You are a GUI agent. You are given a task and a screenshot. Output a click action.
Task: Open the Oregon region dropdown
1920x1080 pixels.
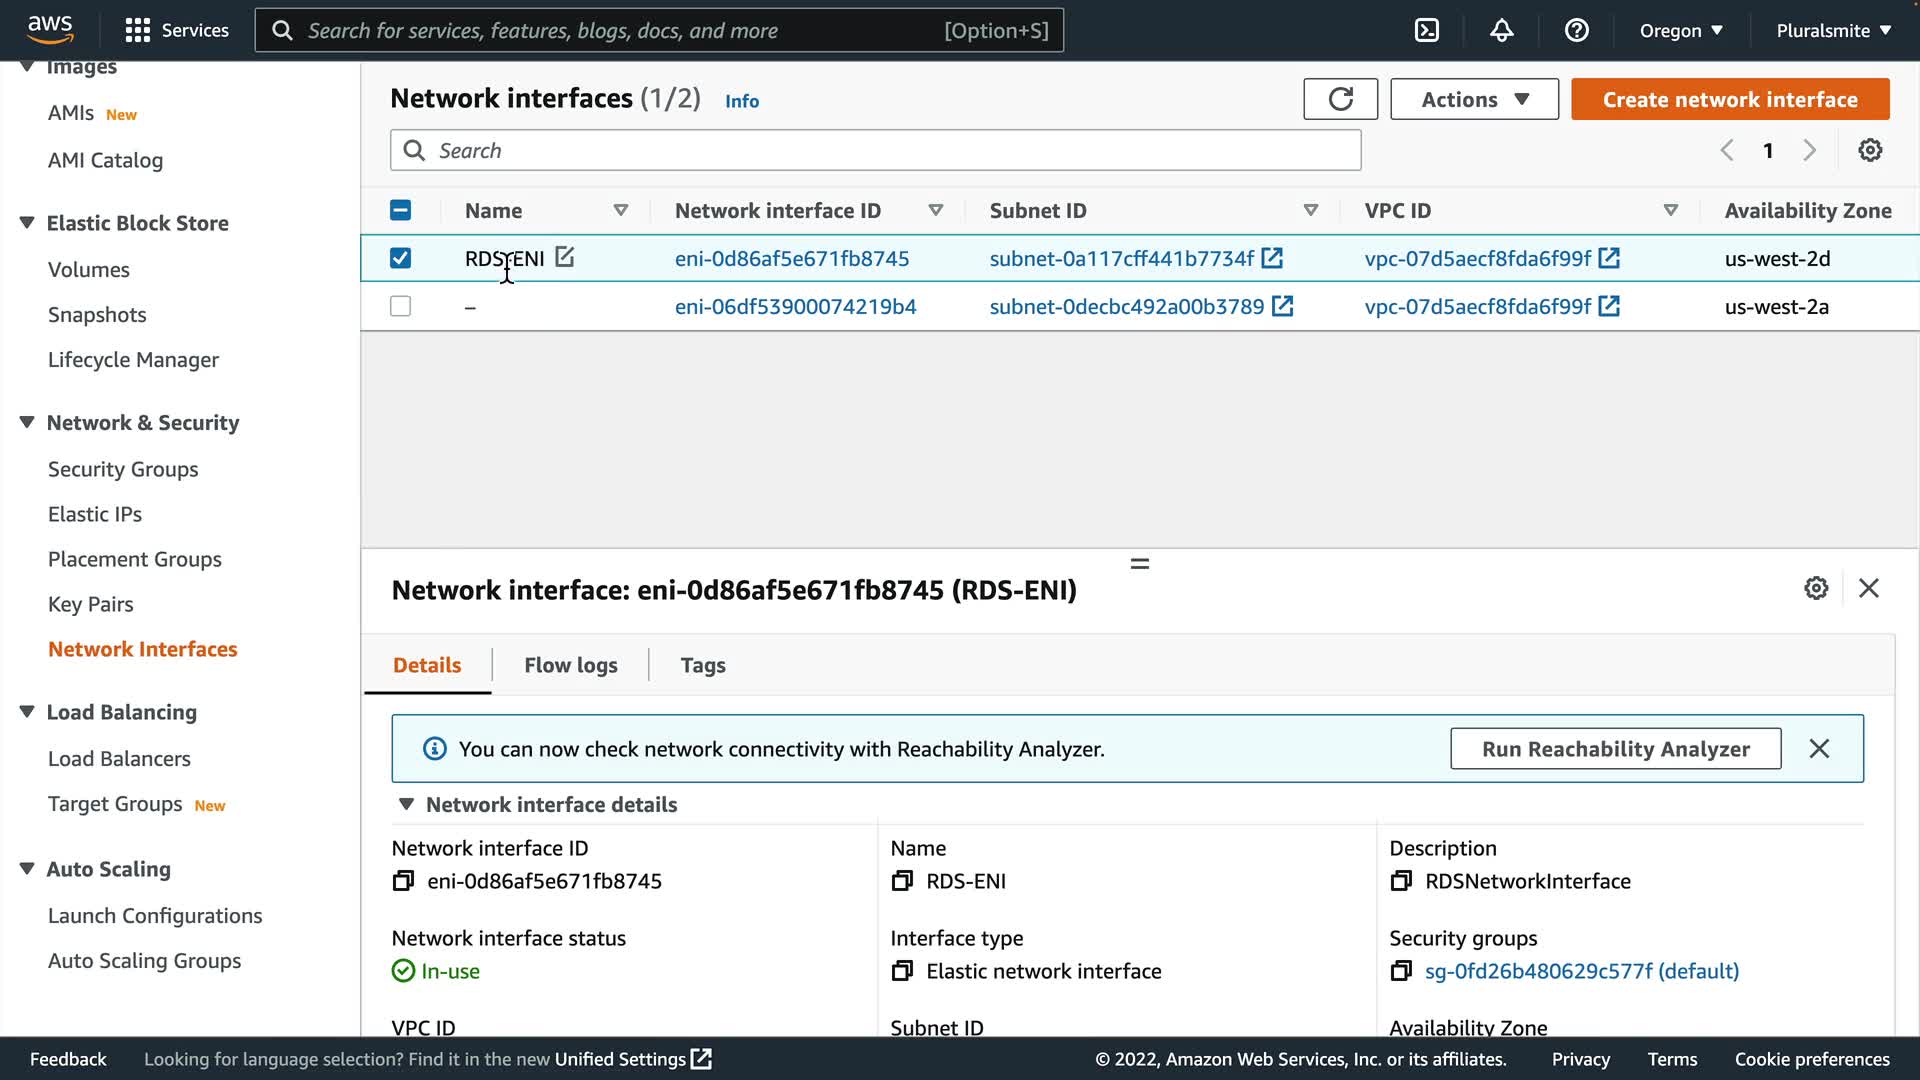[x=1680, y=30]
